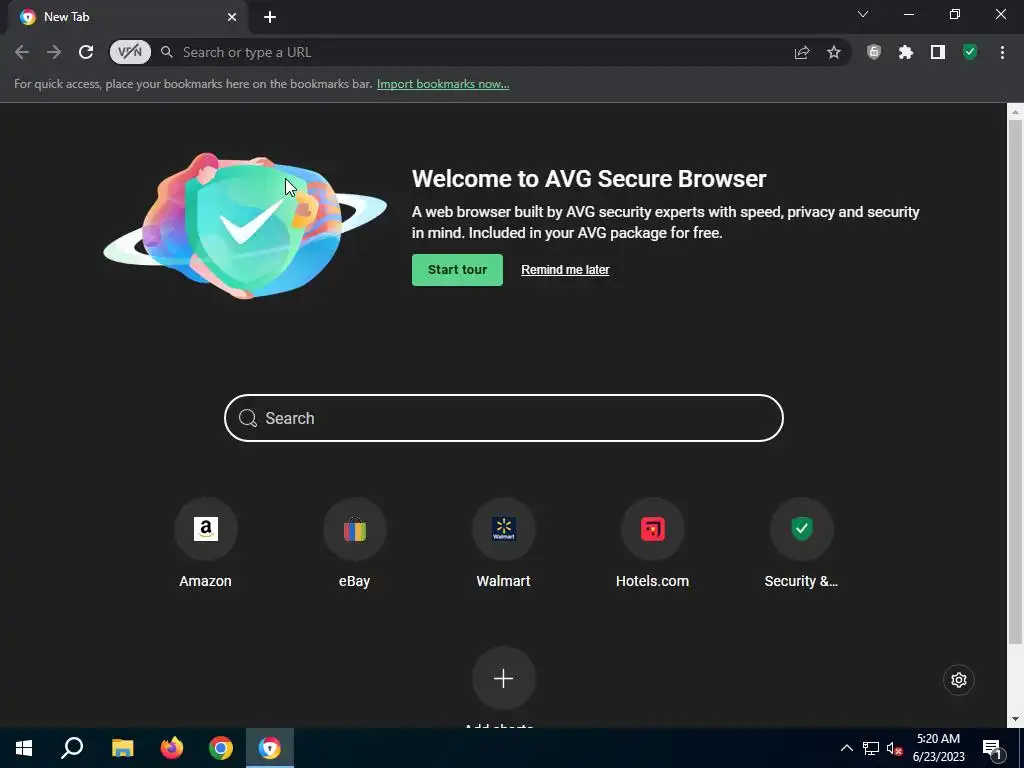Click Remind me later link
The image size is (1024, 768).
[565, 270]
